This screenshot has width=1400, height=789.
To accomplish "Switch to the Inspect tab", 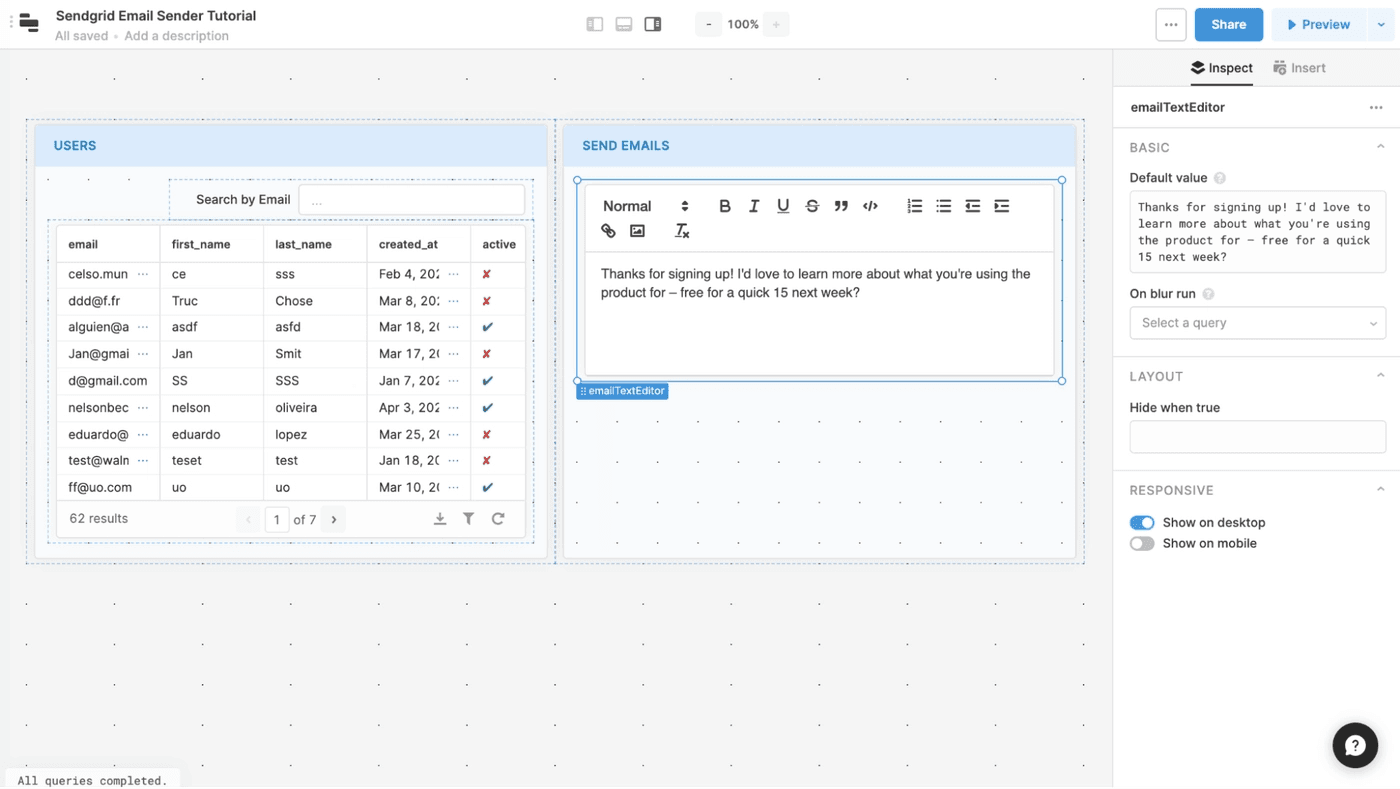I will [1221, 68].
